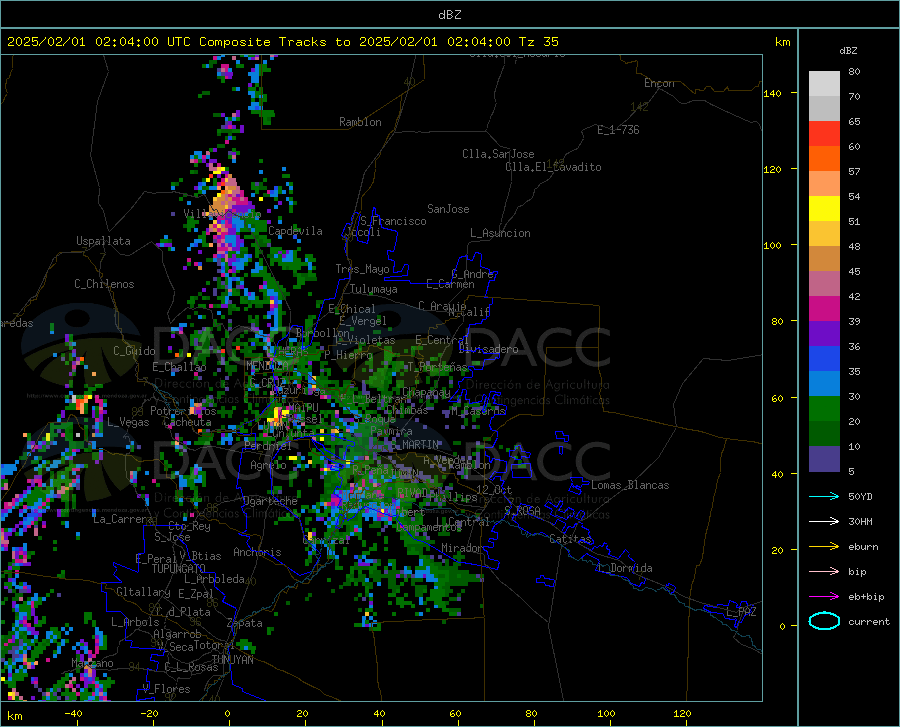900x727 pixels.
Task: Click the 'Clla.SanJose' label
Action: pyautogui.click(x=498, y=154)
